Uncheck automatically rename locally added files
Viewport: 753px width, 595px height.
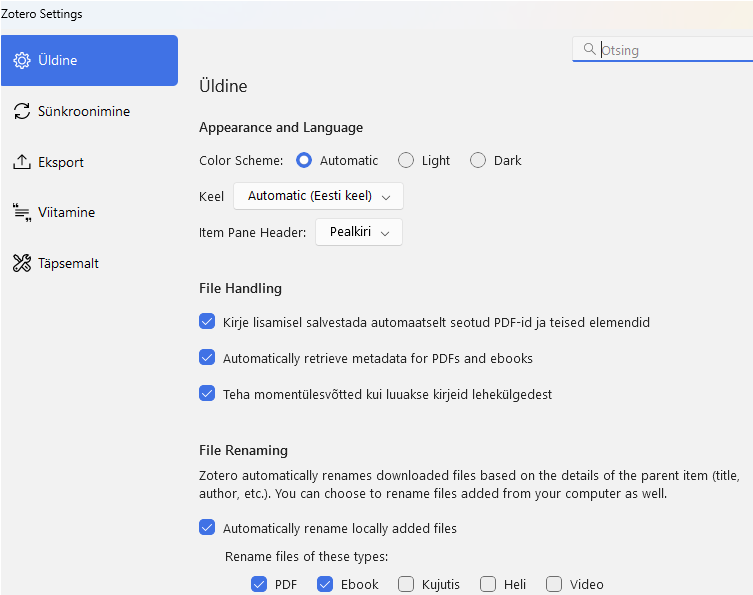207,527
